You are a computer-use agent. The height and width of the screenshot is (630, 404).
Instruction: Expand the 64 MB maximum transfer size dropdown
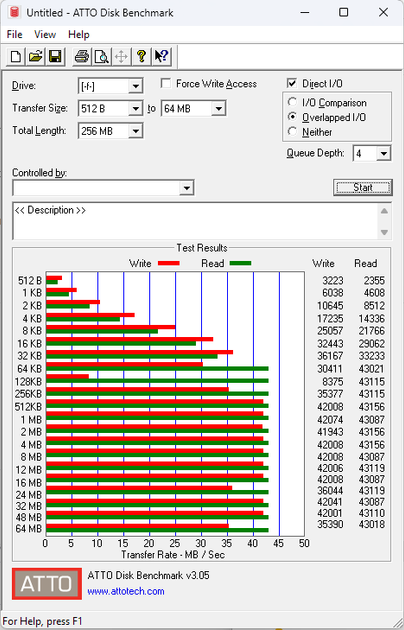218,108
